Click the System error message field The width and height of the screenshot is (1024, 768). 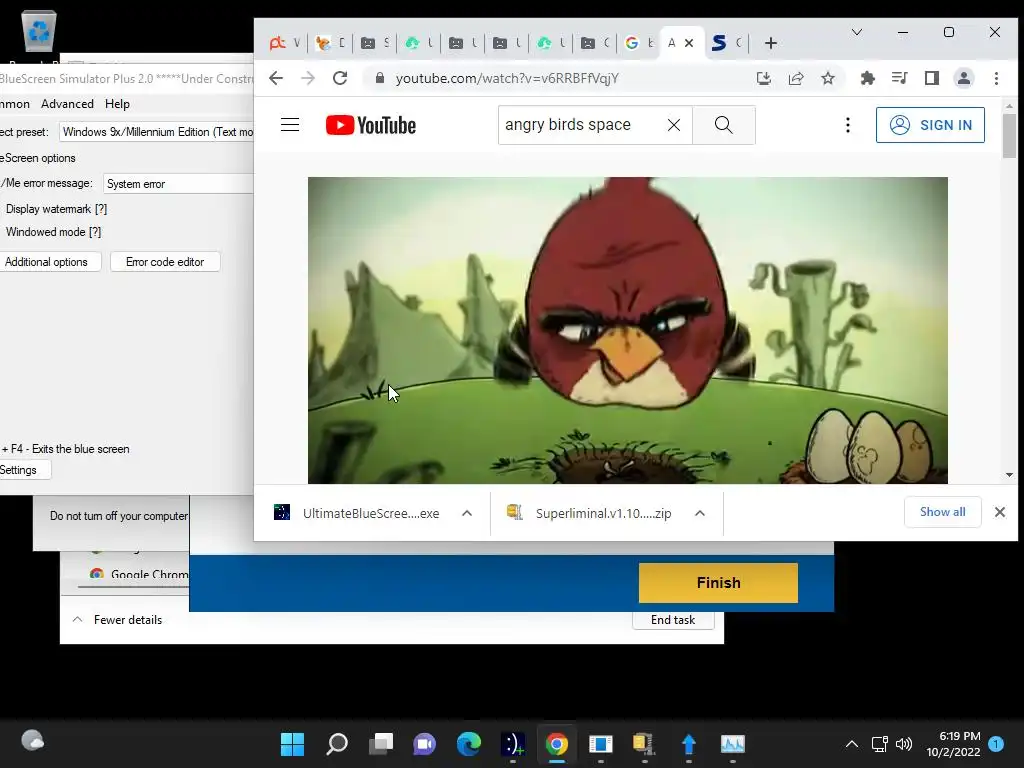[x=178, y=184]
